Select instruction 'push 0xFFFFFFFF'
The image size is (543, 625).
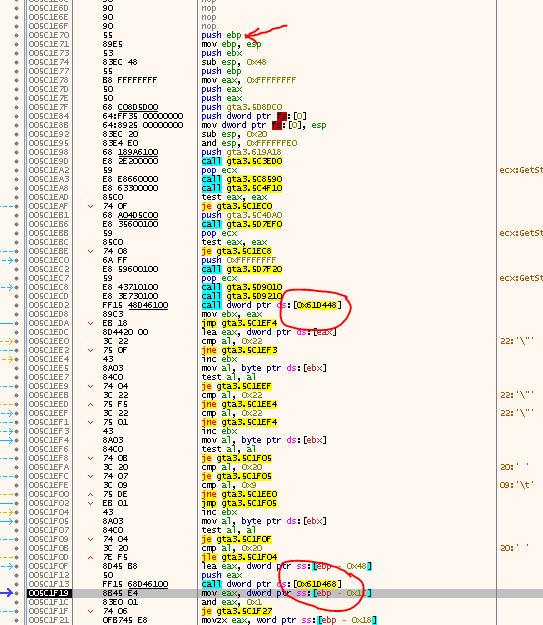click(x=238, y=260)
